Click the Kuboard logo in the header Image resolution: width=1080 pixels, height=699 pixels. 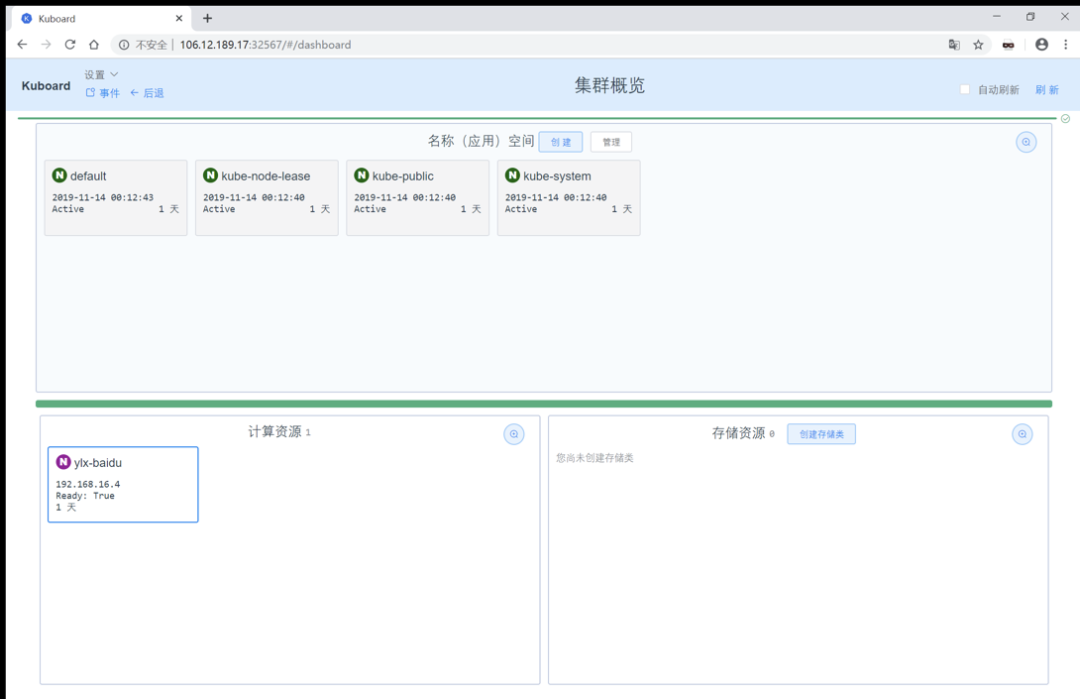coord(45,86)
